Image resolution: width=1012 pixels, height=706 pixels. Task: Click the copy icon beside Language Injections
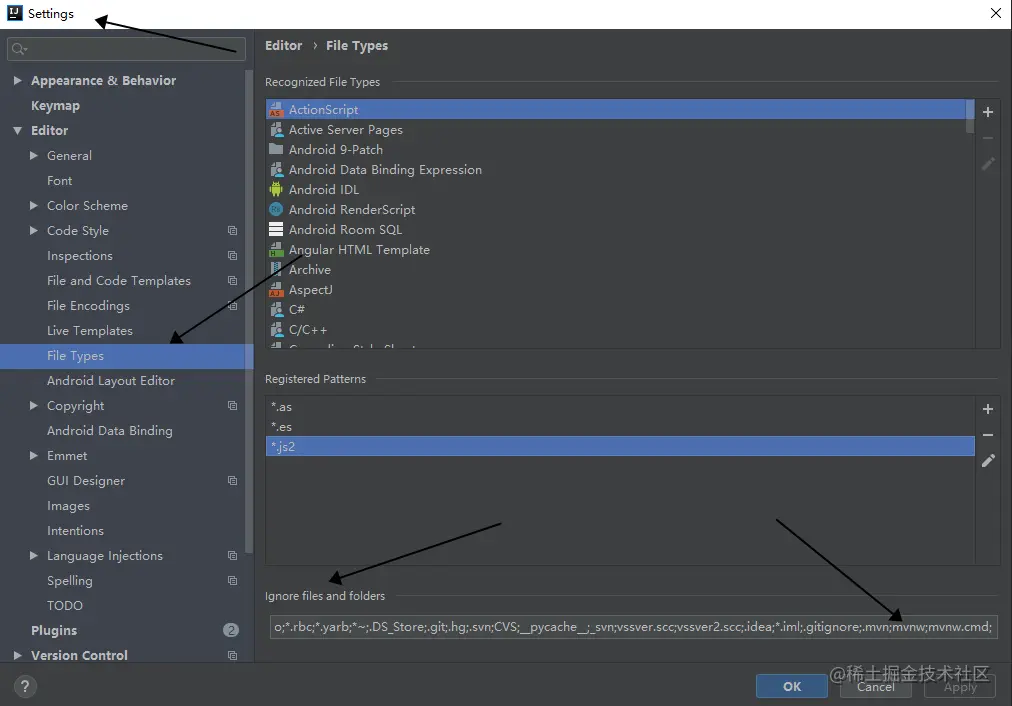232,556
